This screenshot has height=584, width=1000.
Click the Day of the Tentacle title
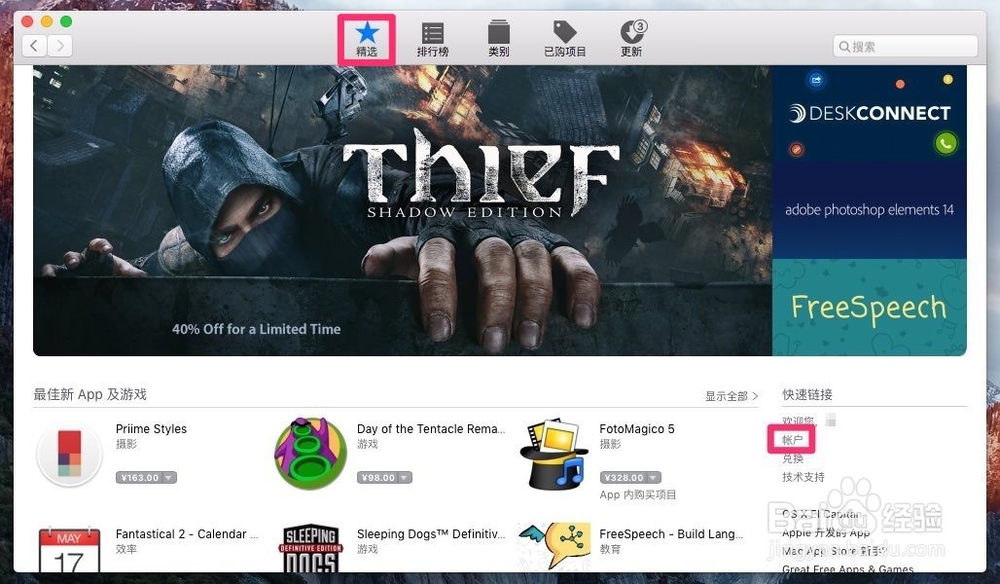[x=430, y=429]
